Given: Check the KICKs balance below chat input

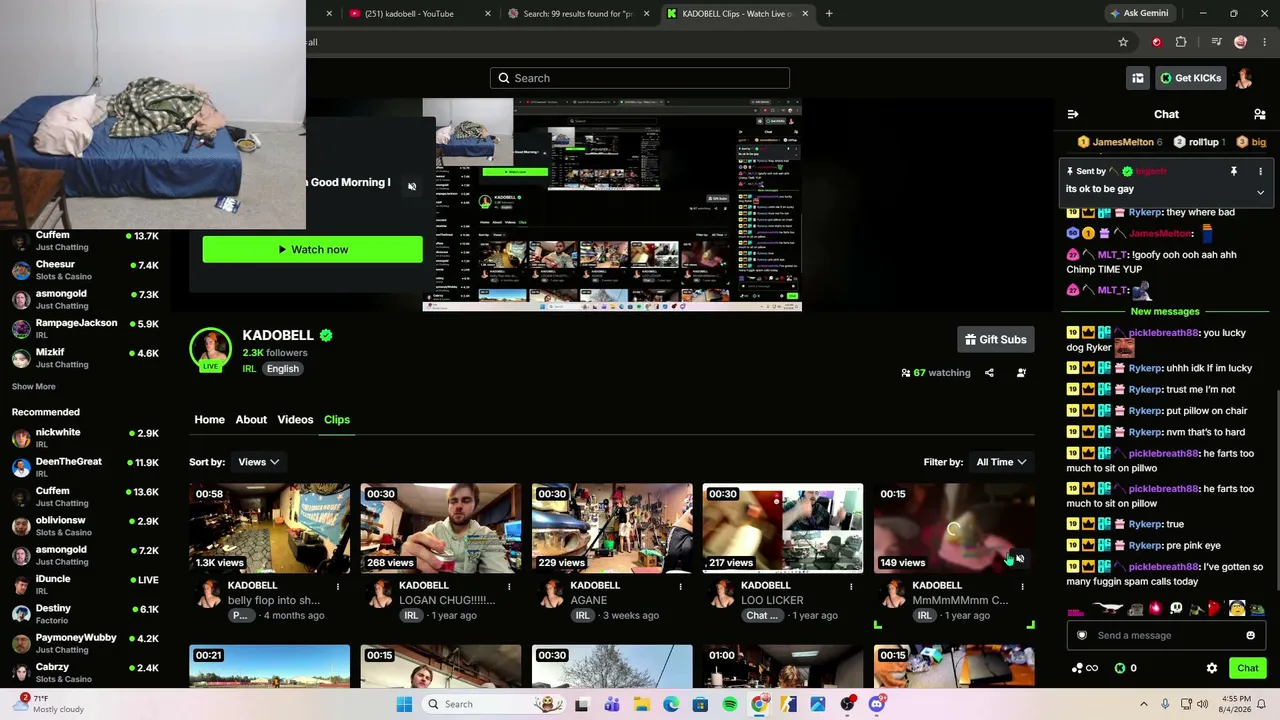Looking at the screenshot, I should 1126,668.
